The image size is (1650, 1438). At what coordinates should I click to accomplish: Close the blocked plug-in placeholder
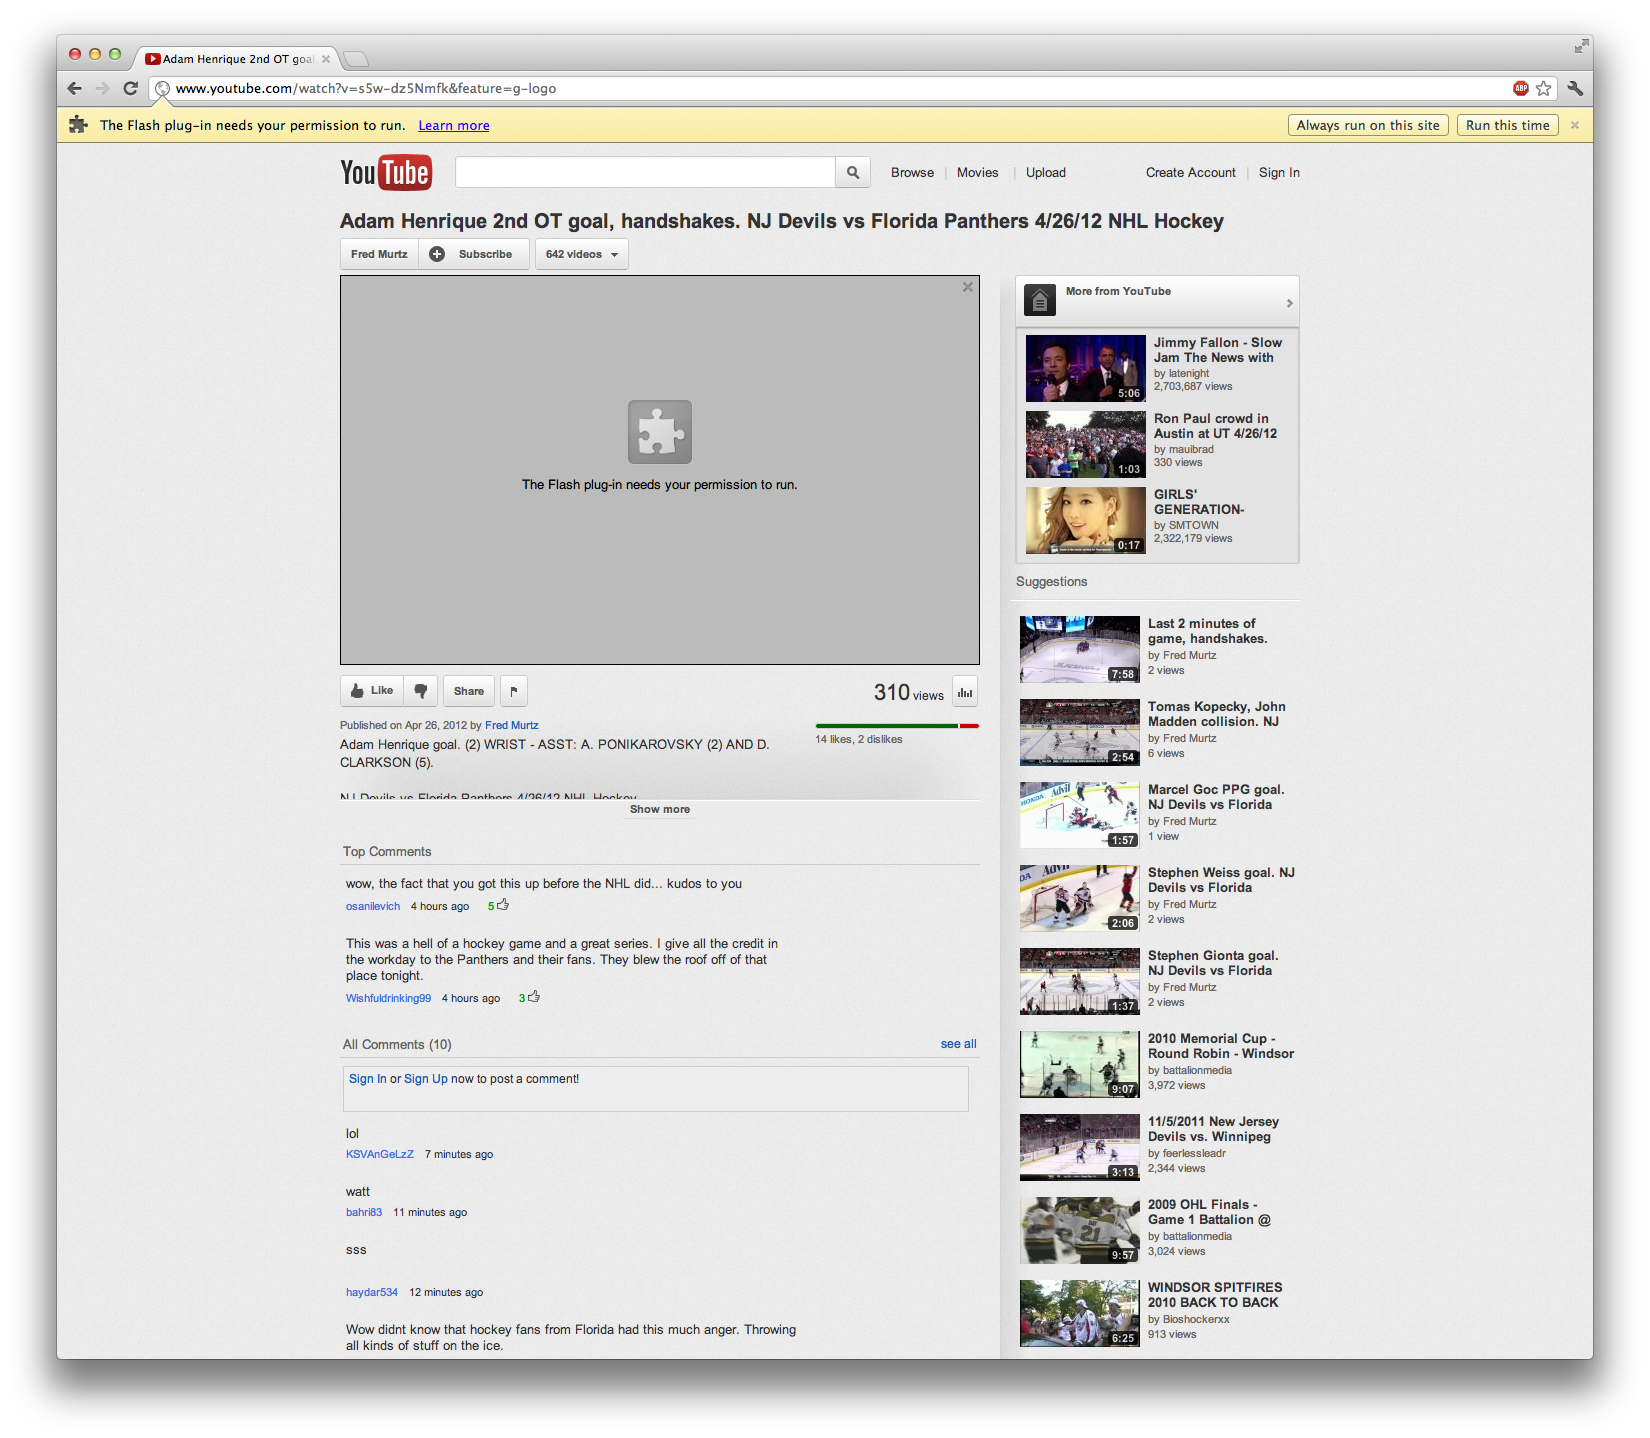click(968, 287)
